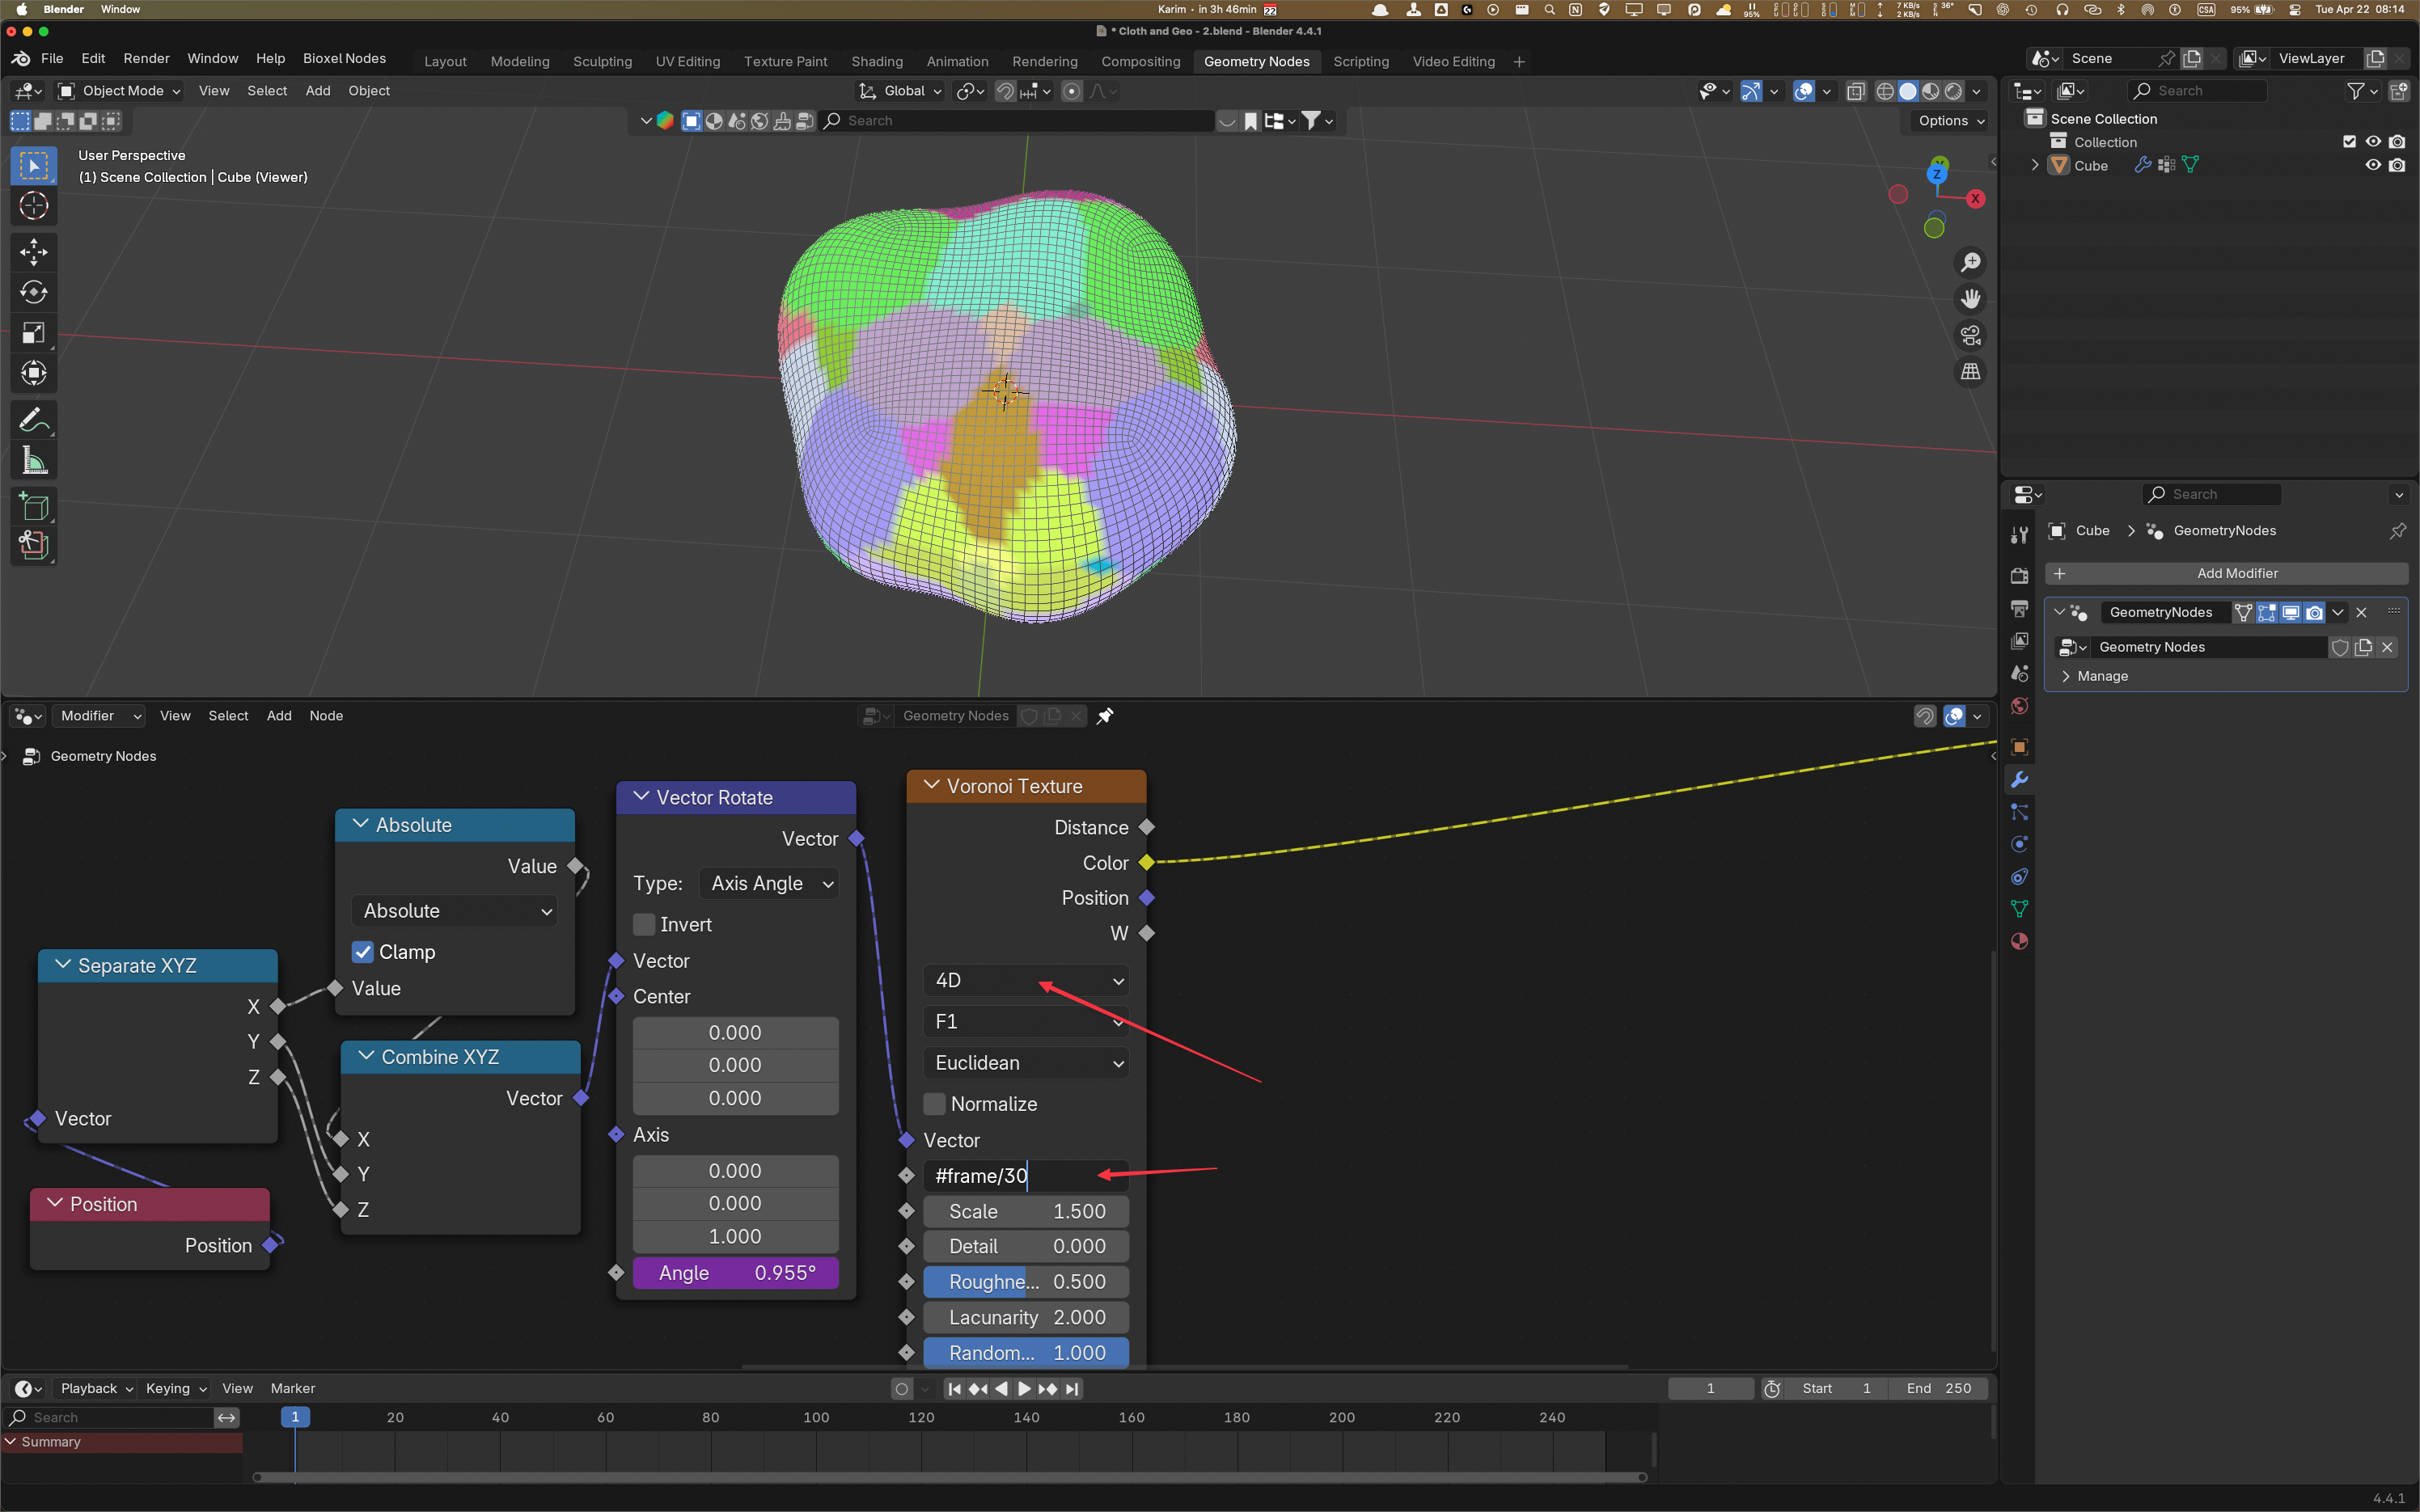
Task: Open the Euclidean distance metric dropdown
Action: (x=1026, y=1063)
